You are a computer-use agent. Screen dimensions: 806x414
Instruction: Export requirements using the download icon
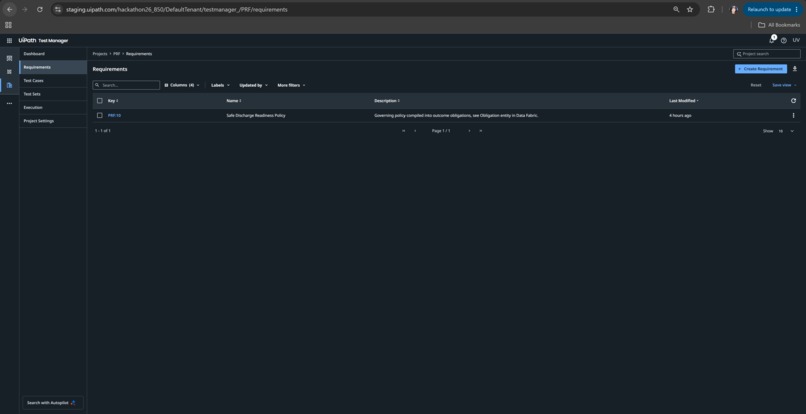(795, 69)
